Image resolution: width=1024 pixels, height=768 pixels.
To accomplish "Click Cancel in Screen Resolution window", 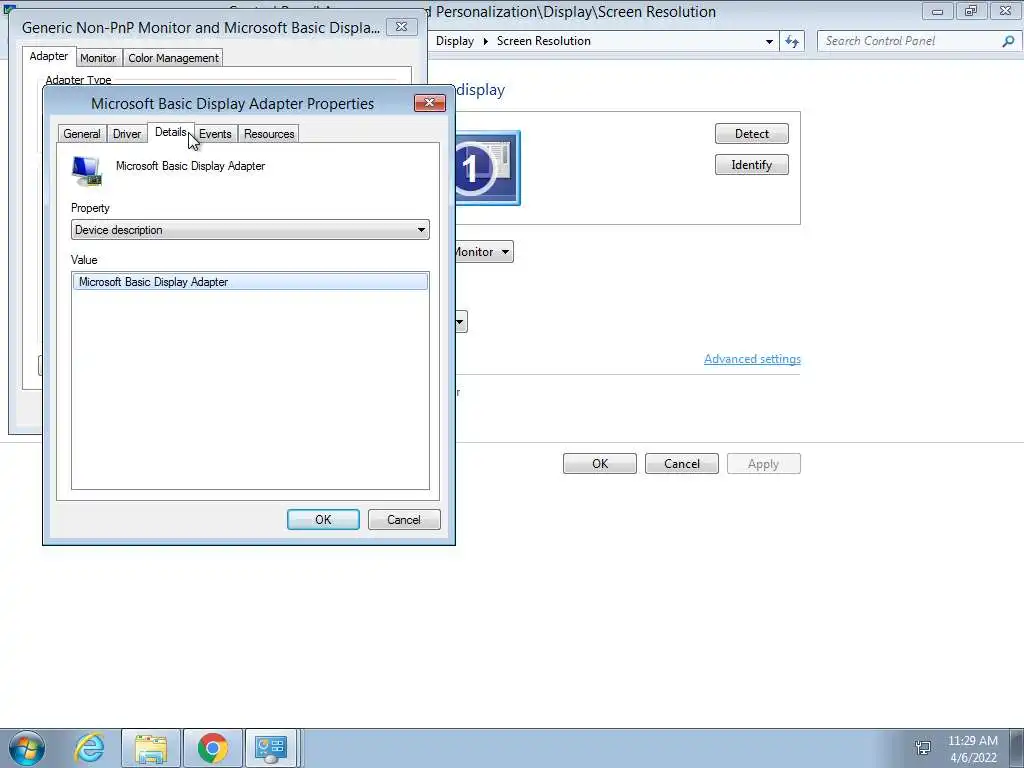I will click(682, 464).
